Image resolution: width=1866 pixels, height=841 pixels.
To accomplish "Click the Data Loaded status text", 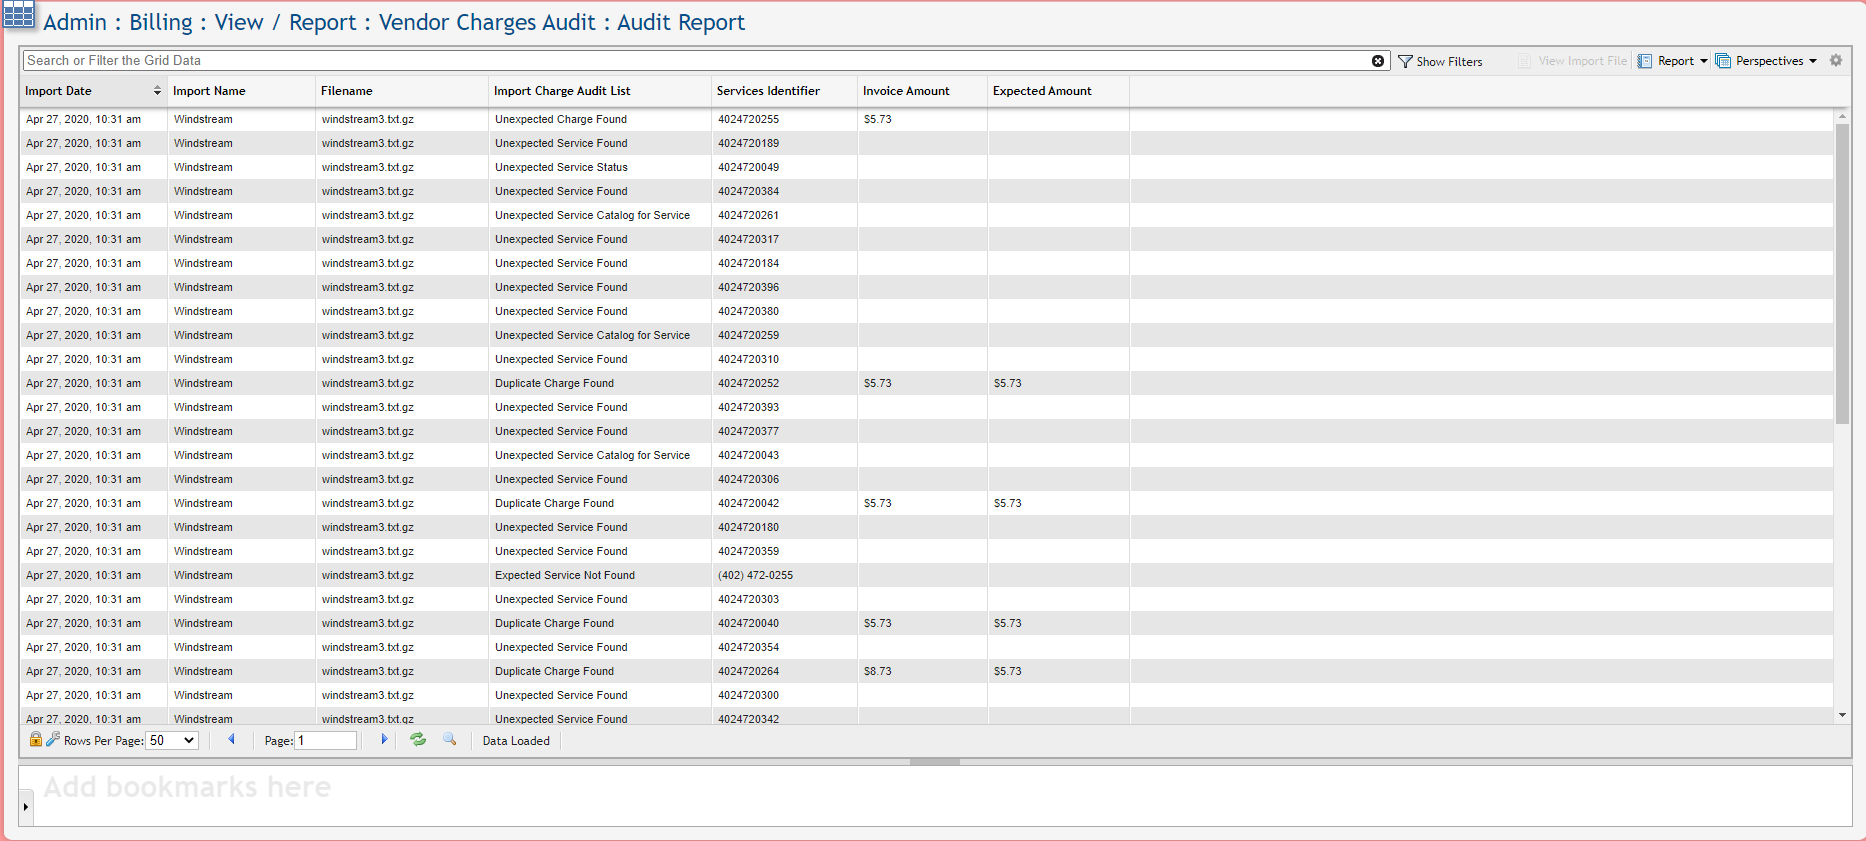I will (516, 741).
